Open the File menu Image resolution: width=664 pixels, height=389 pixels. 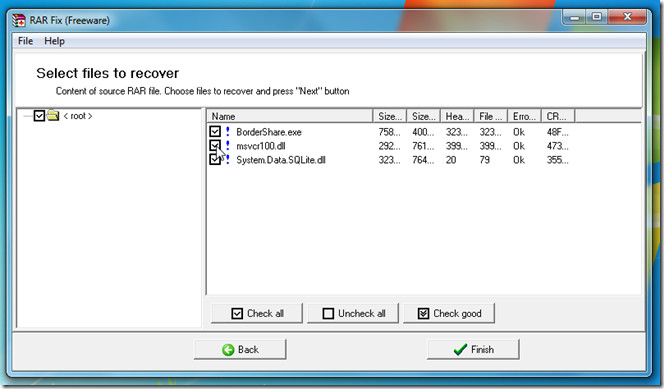coord(25,41)
